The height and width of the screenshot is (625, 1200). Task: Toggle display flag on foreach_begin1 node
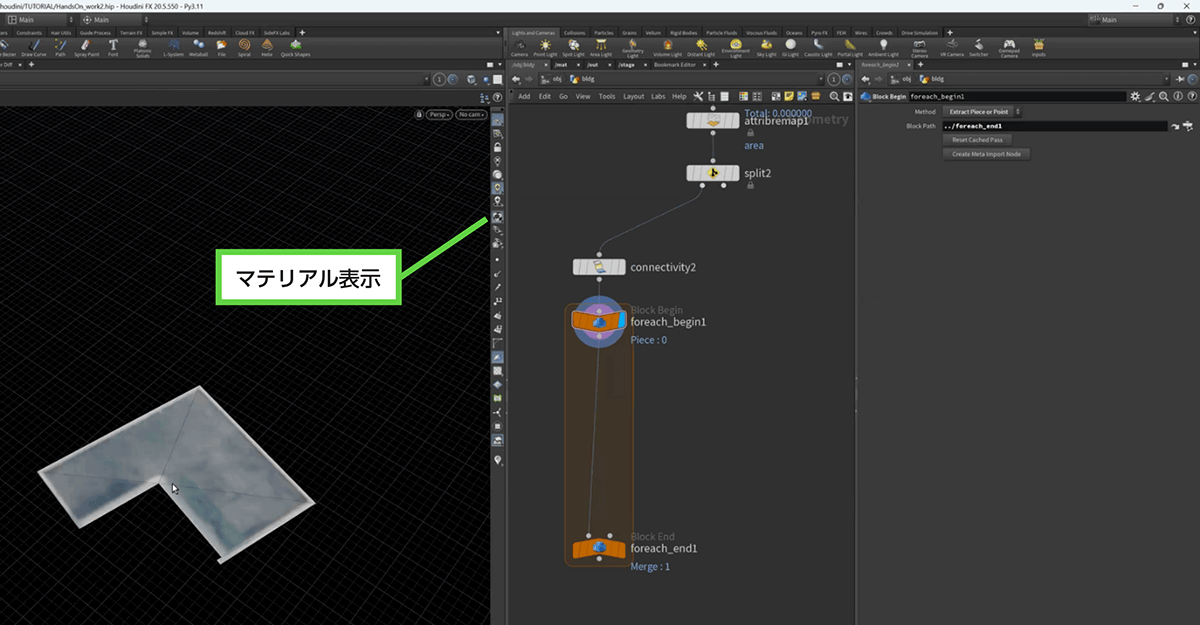(x=622, y=321)
